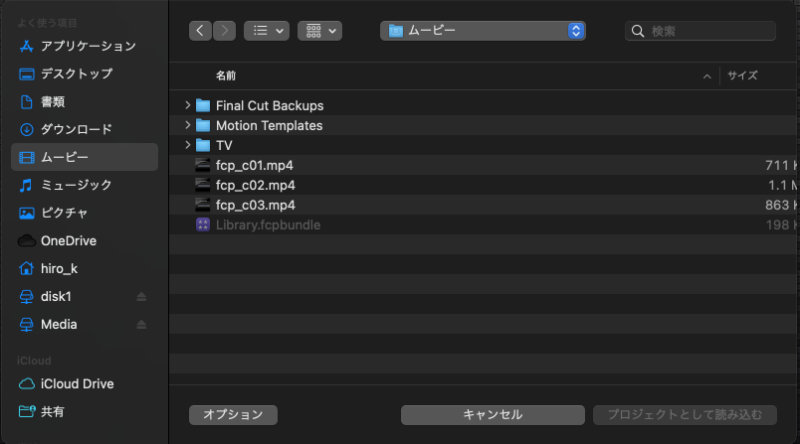Open the list view mode dropdown

(266, 31)
